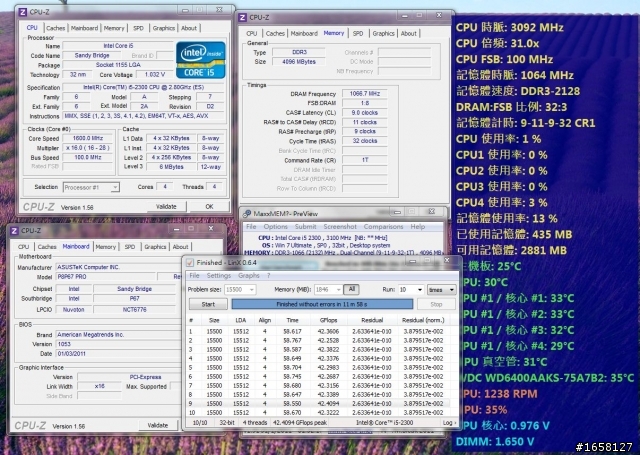This screenshot has height=455, width=640.
Task: Open the File menu in LinX
Action: click(194, 275)
